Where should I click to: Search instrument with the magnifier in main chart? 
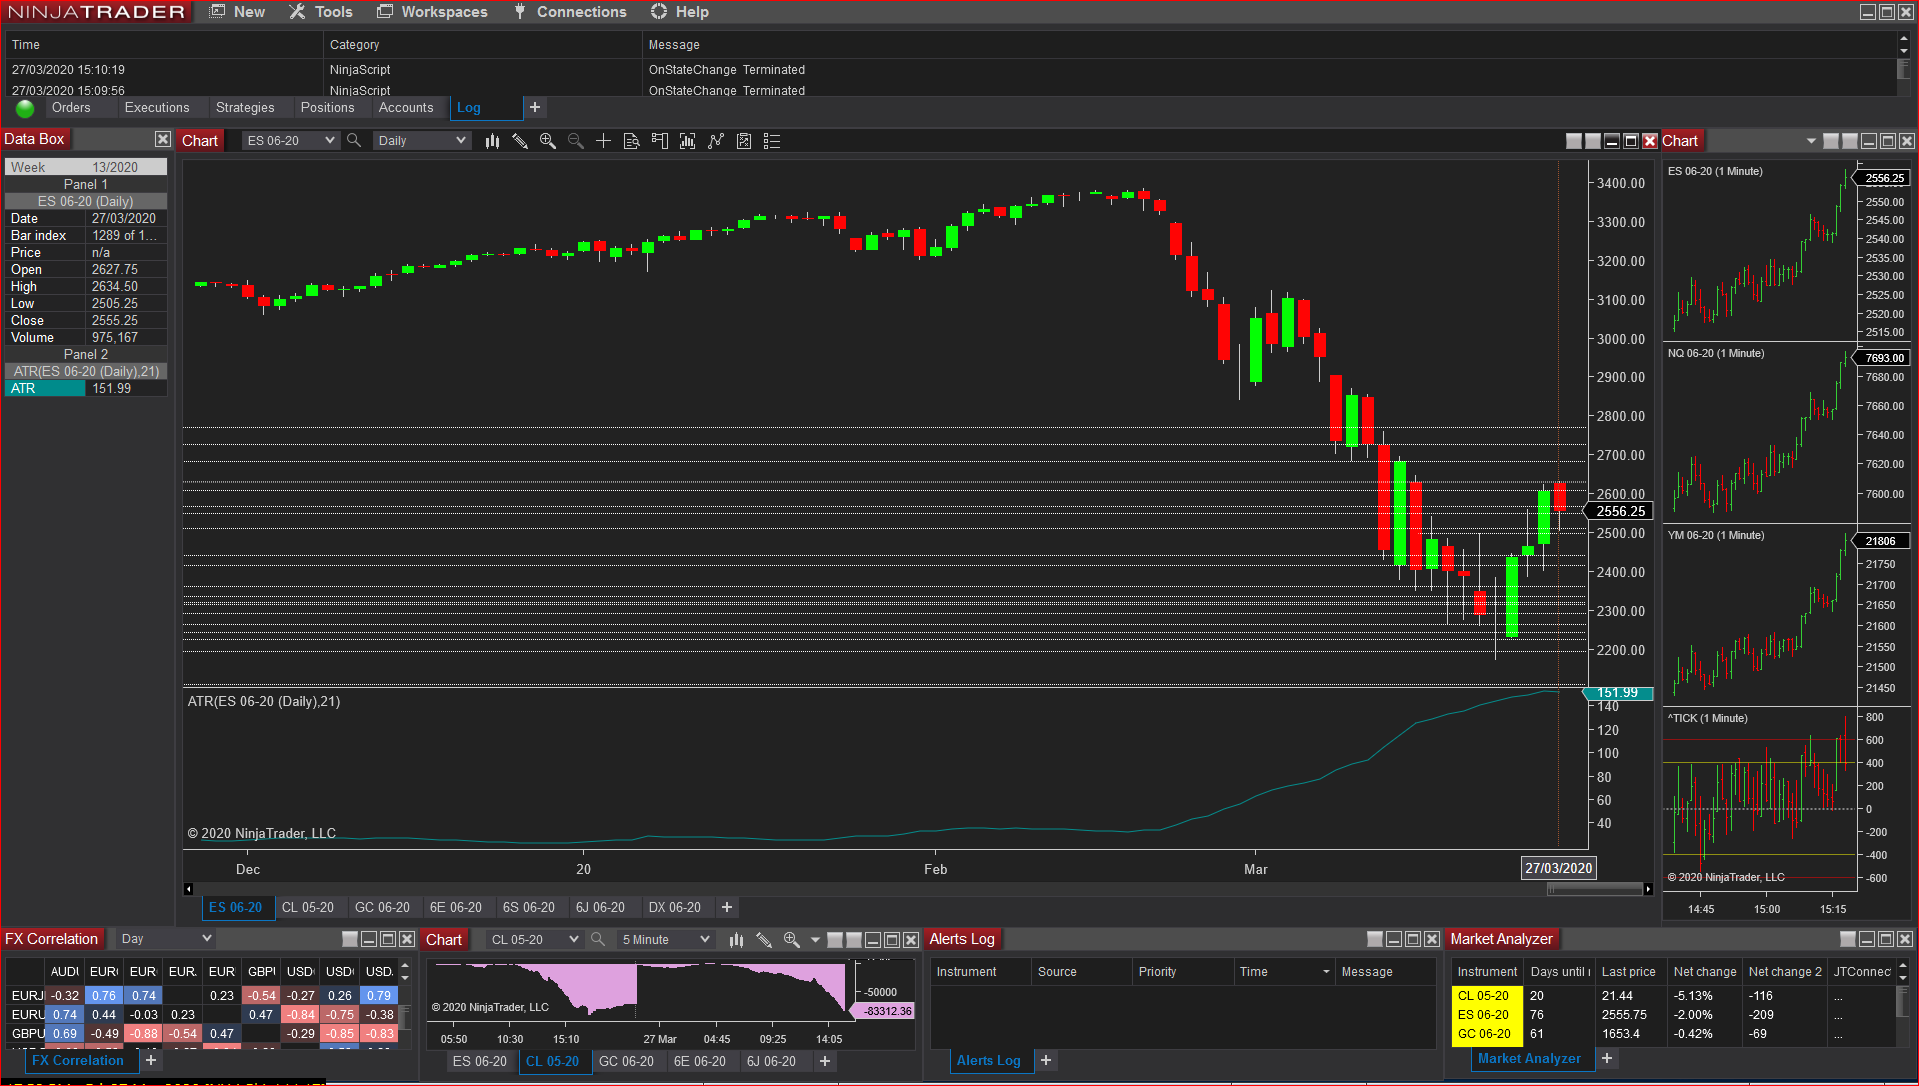click(x=354, y=141)
